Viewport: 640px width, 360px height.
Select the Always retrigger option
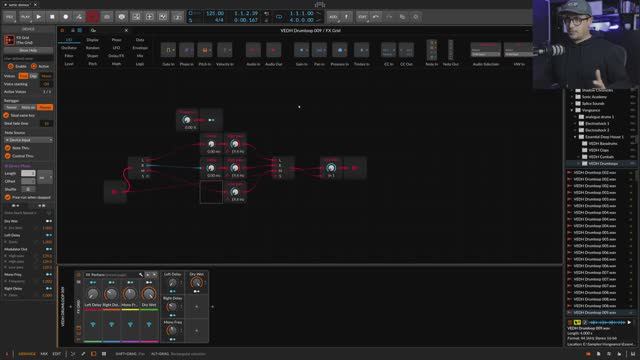[44, 107]
